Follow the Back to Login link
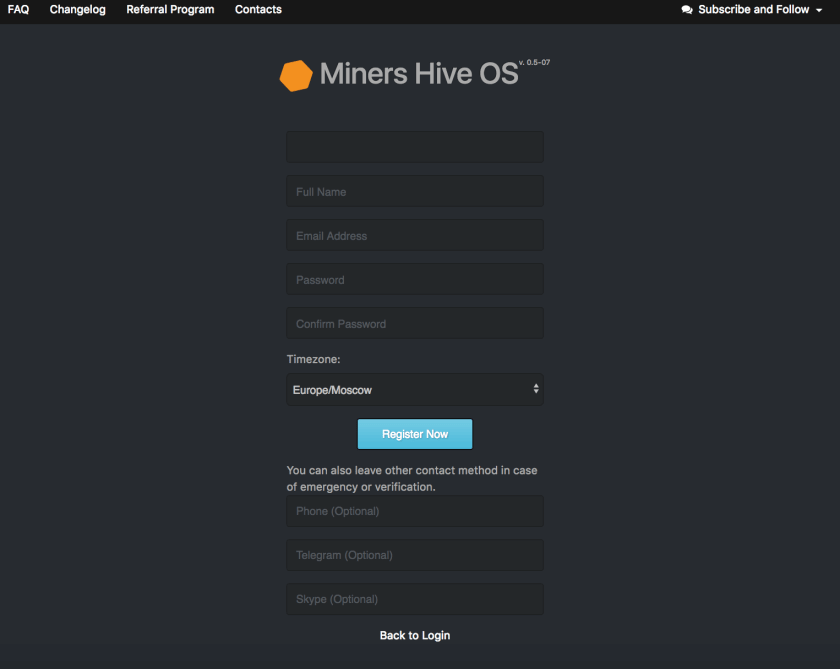Viewport: 840px width, 669px height. 414,635
